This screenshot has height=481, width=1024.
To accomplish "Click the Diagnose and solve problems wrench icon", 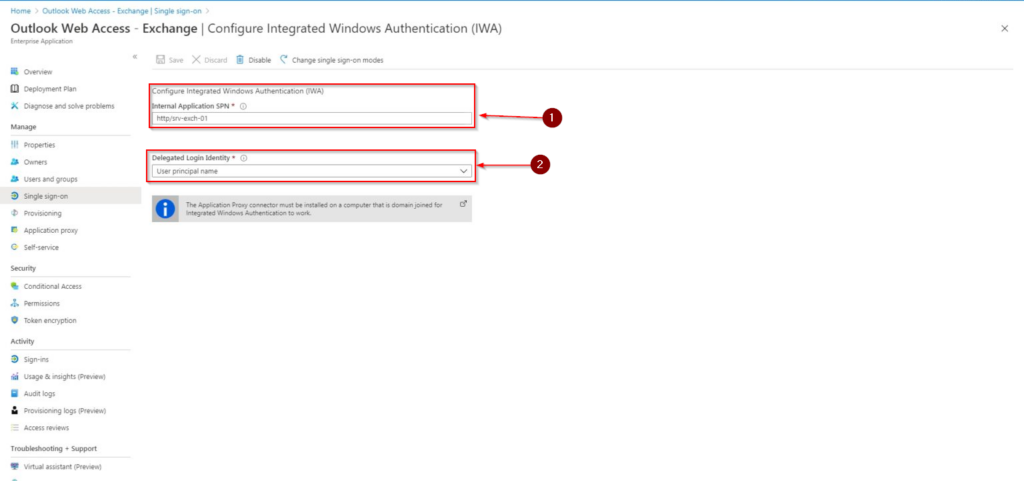I will point(14,106).
